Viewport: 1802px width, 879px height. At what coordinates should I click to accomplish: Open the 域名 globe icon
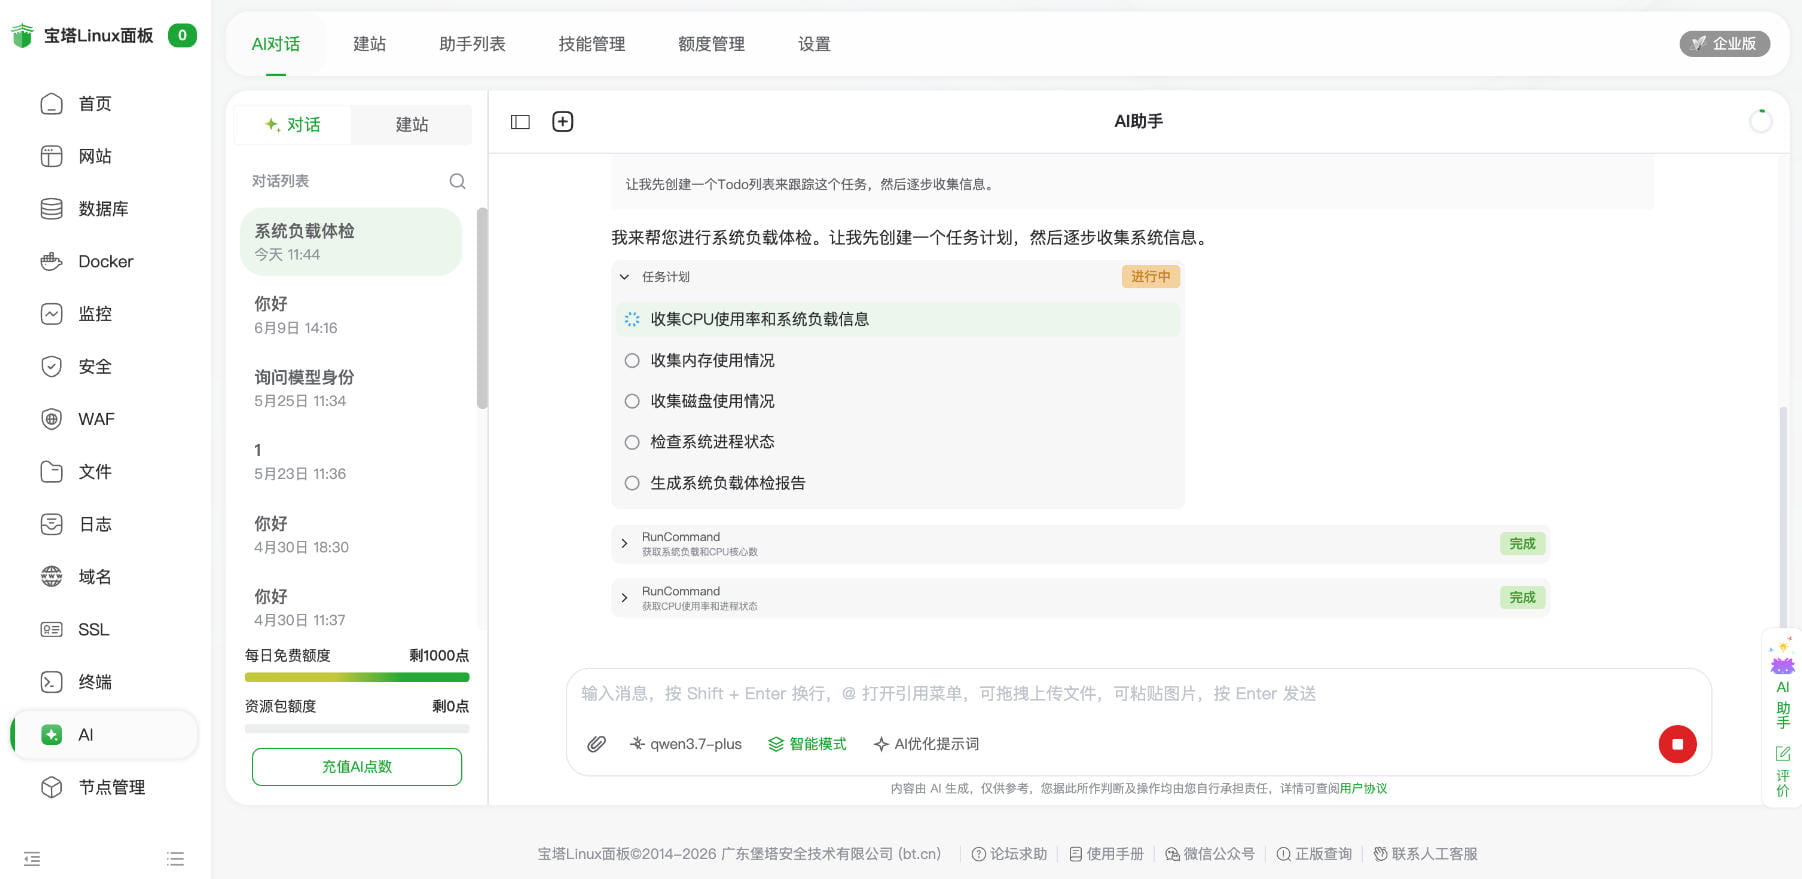tap(51, 577)
